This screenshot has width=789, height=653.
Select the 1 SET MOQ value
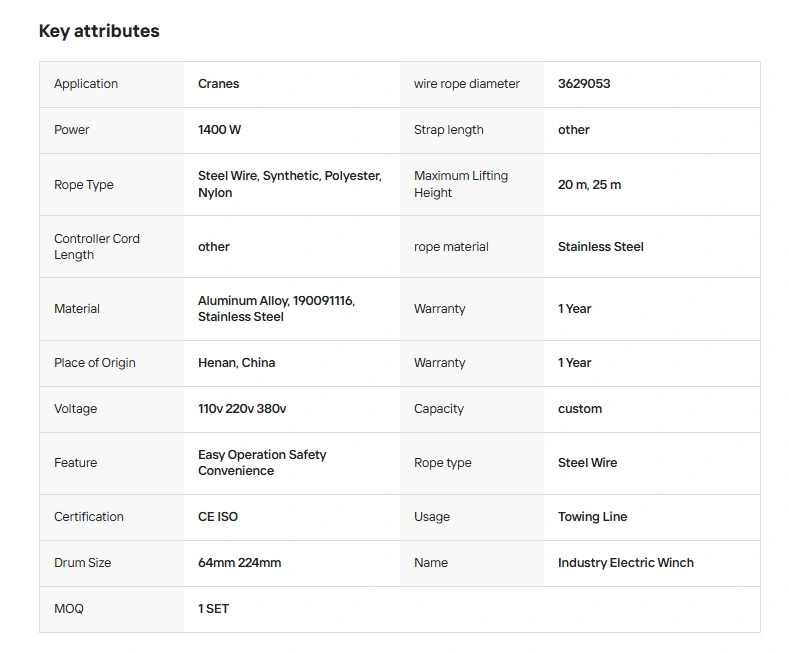213,609
